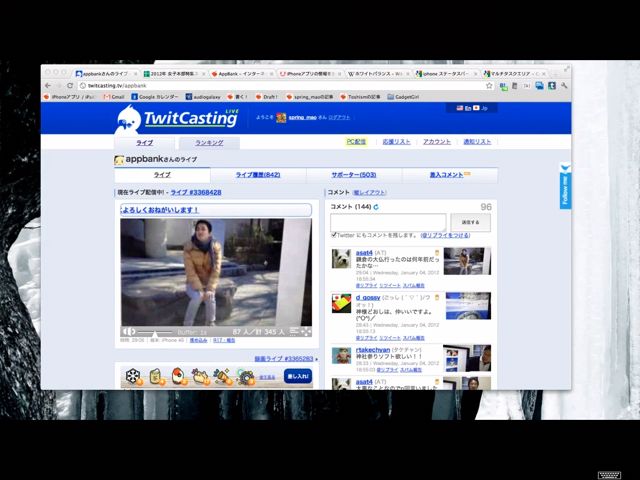Open the ライブ #3368428 link

pos(196,192)
